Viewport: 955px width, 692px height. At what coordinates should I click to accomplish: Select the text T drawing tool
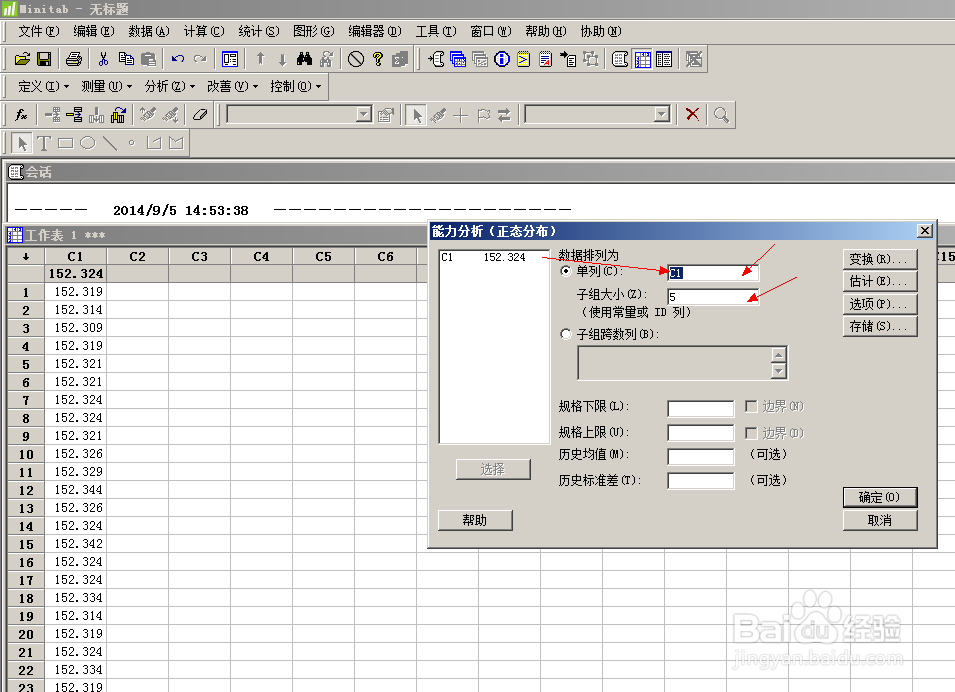pyautogui.click(x=44, y=143)
